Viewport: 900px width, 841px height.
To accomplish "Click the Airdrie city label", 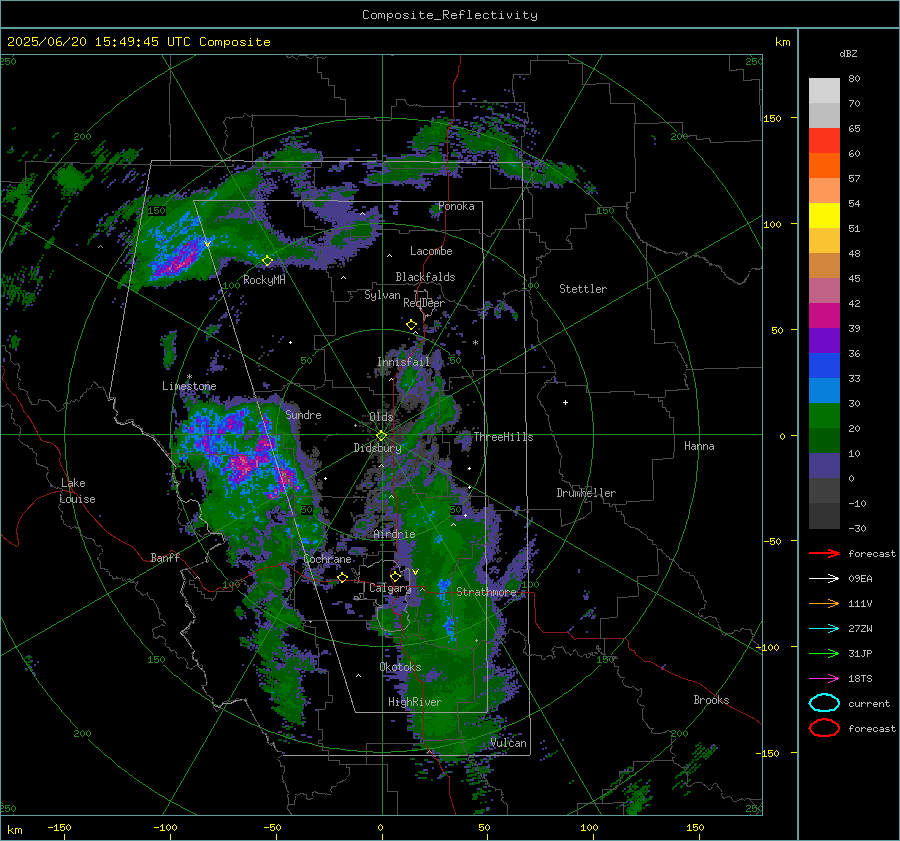I will pyautogui.click(x=394, y=534).
